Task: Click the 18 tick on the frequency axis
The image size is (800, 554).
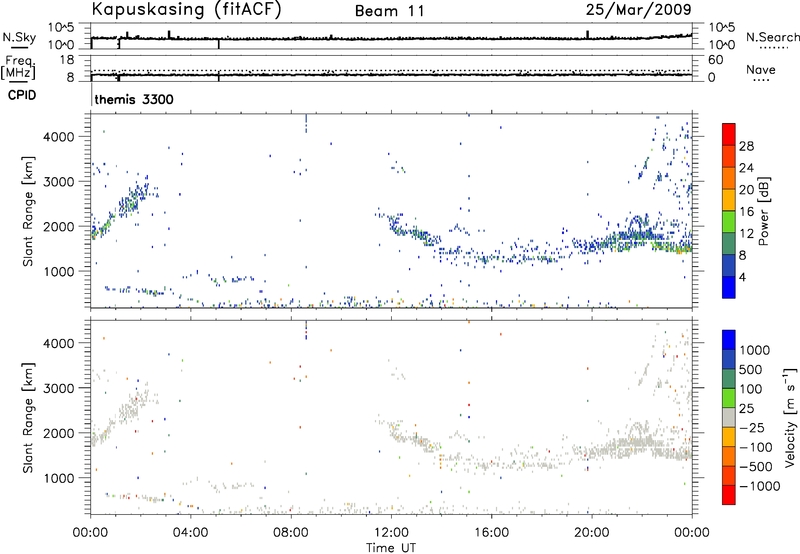Action: (x=67, y=60)
